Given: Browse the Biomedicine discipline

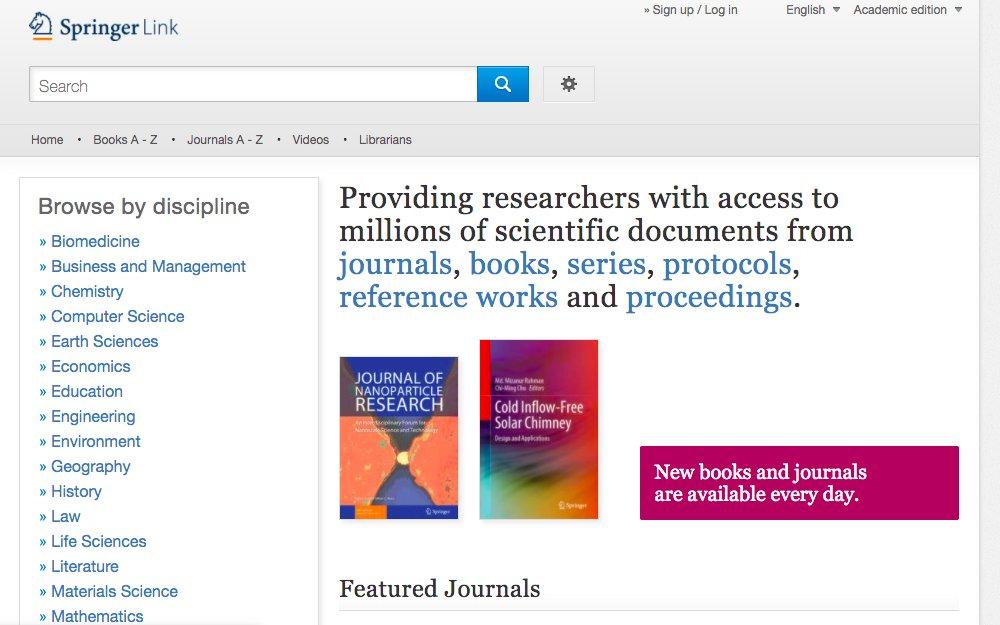Looking at the screenshot, I should pos(95,241).
